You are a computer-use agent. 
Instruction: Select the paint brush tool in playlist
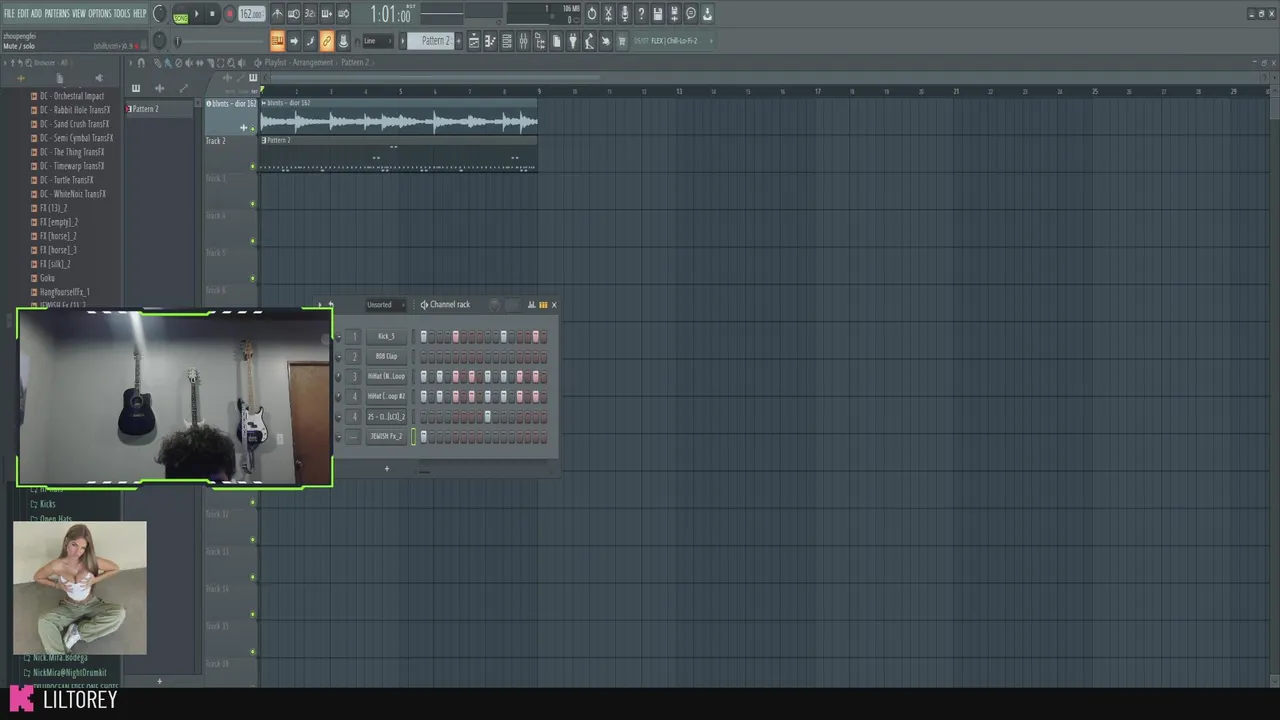(167, 62)
